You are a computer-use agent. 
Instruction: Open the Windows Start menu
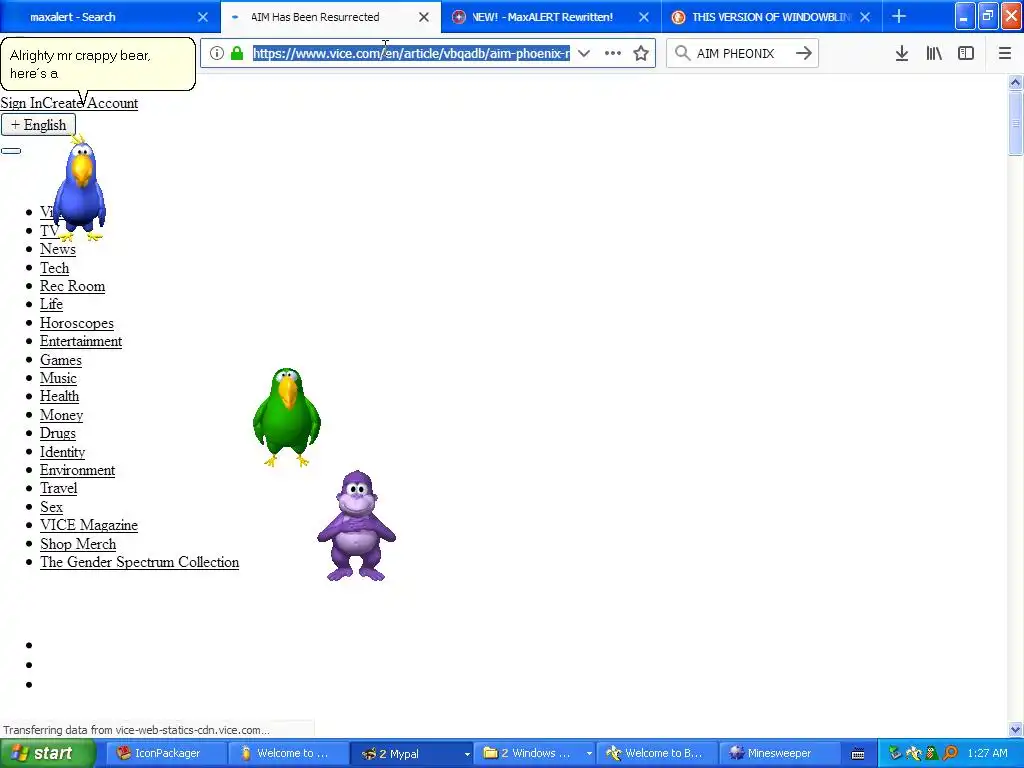coord(47,753)
